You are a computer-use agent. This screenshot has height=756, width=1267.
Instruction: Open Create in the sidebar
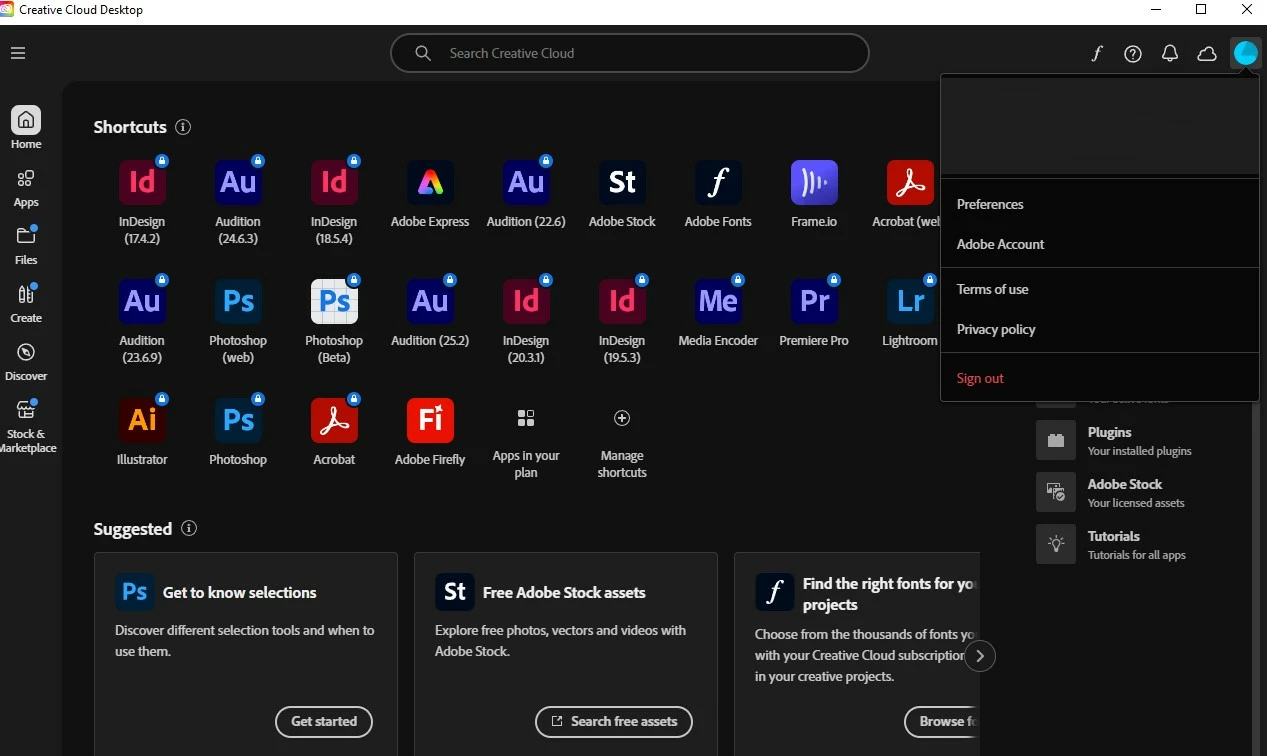tap(26, 304)
